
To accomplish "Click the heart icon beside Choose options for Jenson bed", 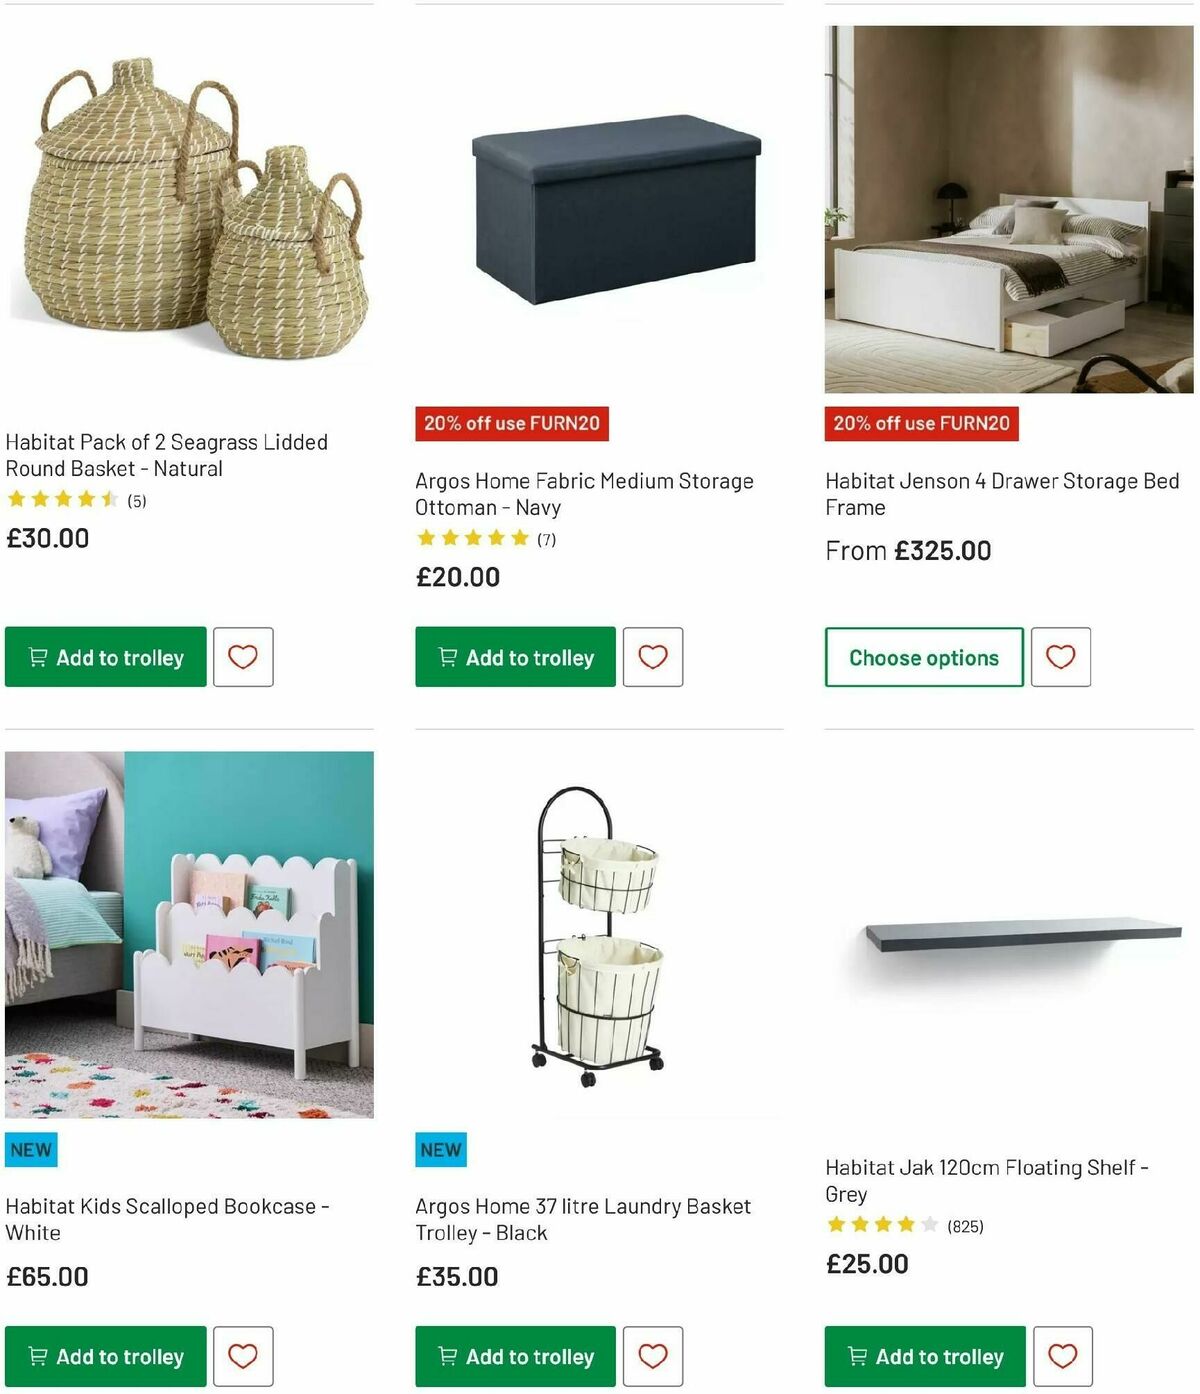I will (1060, 657).
